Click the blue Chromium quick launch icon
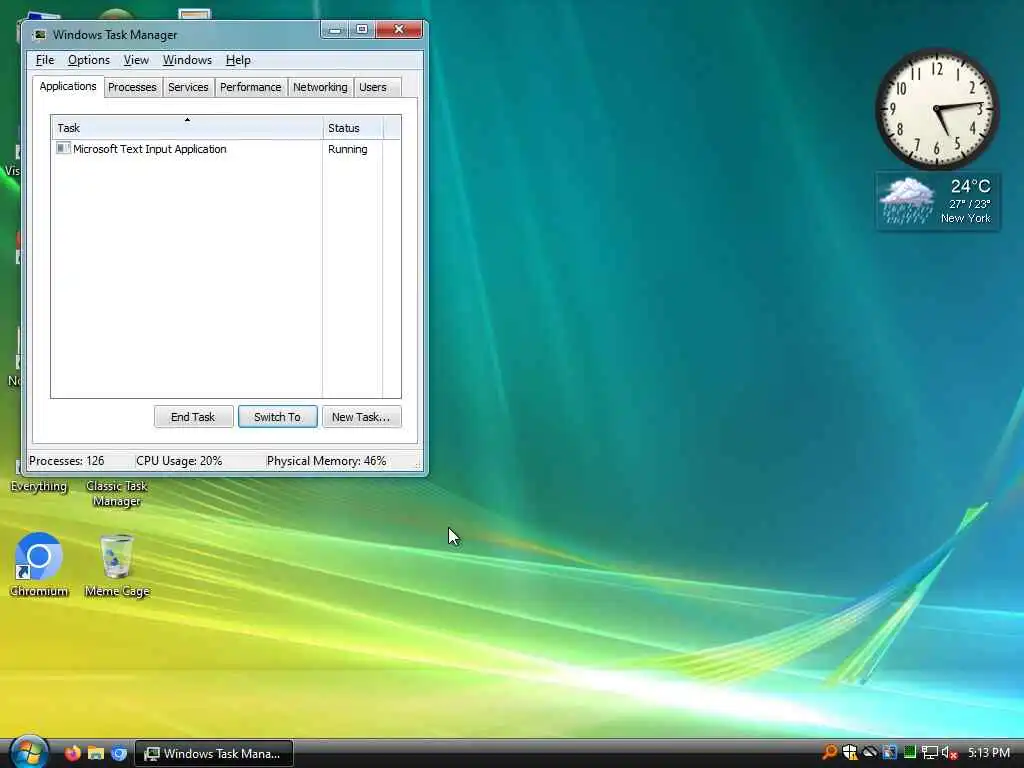The height and width of the screenshot is (768, 1024). point(119,753)
